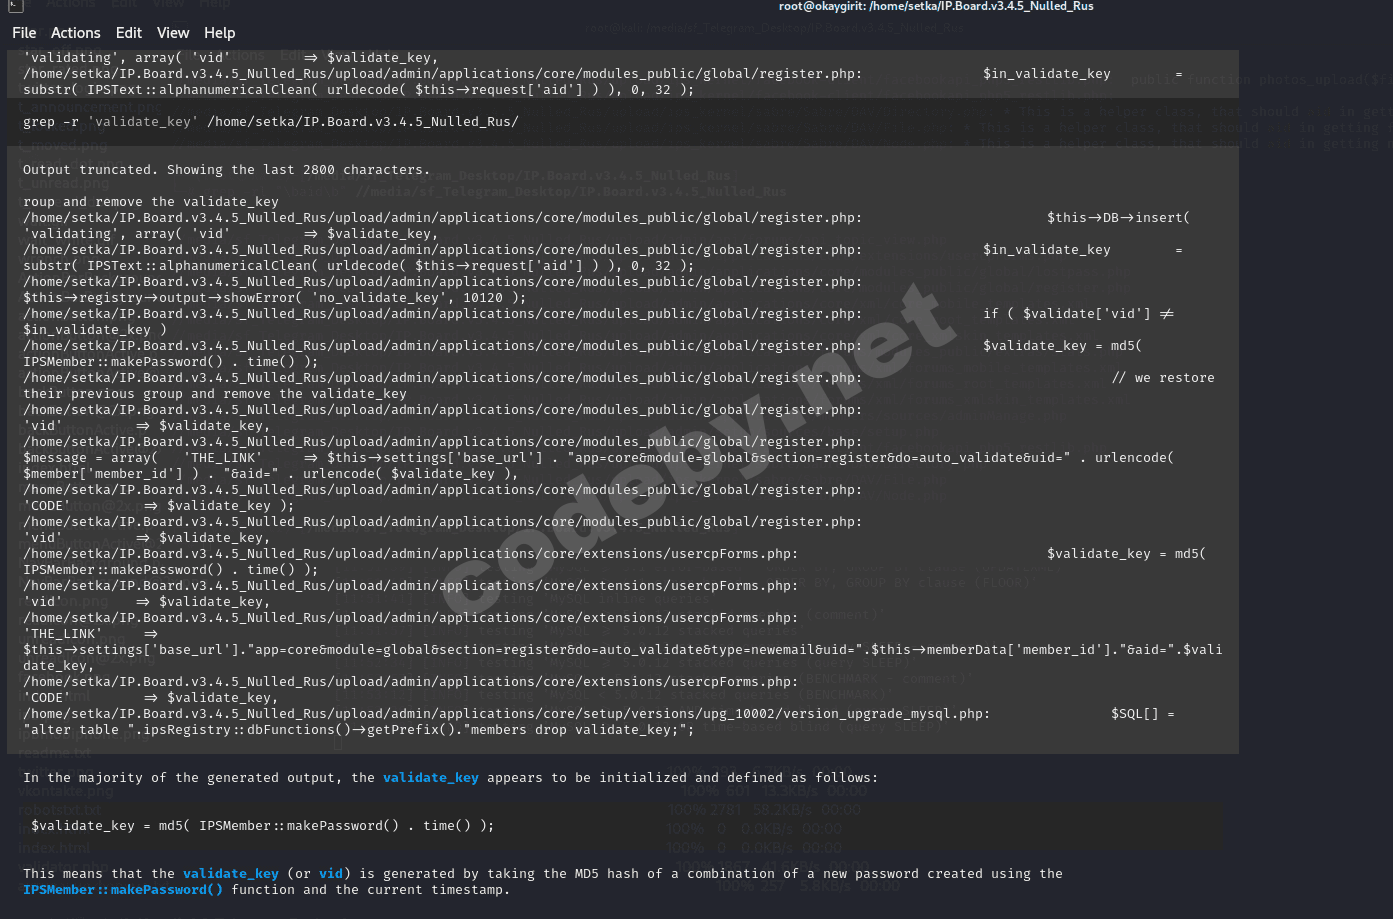Screen dimensions: 1393x919
Task: Click the root@okaygirit terminal window title
Action: 936,6
